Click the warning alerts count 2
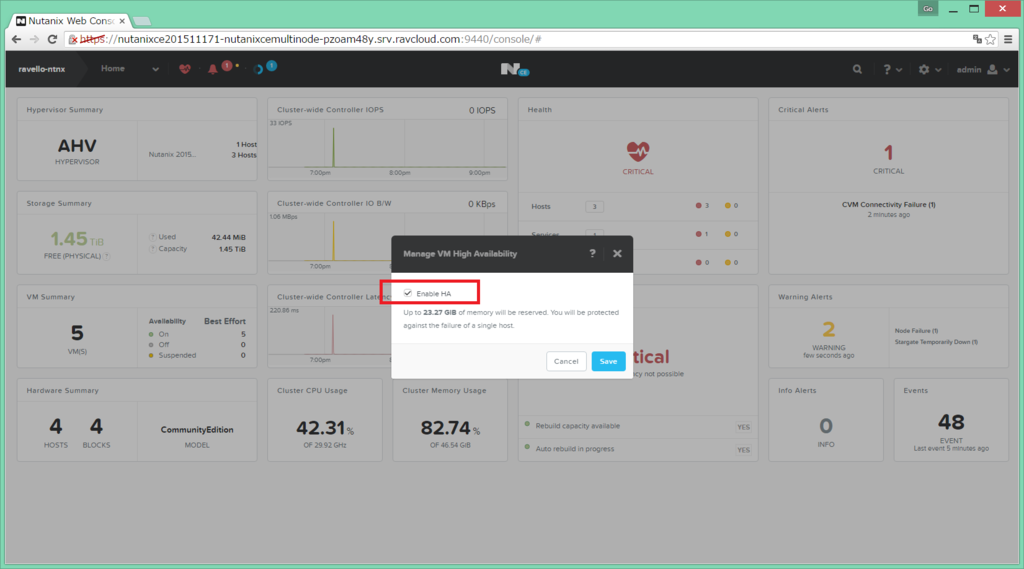Viewport: 1024px width, 569px height. point(829,329)
